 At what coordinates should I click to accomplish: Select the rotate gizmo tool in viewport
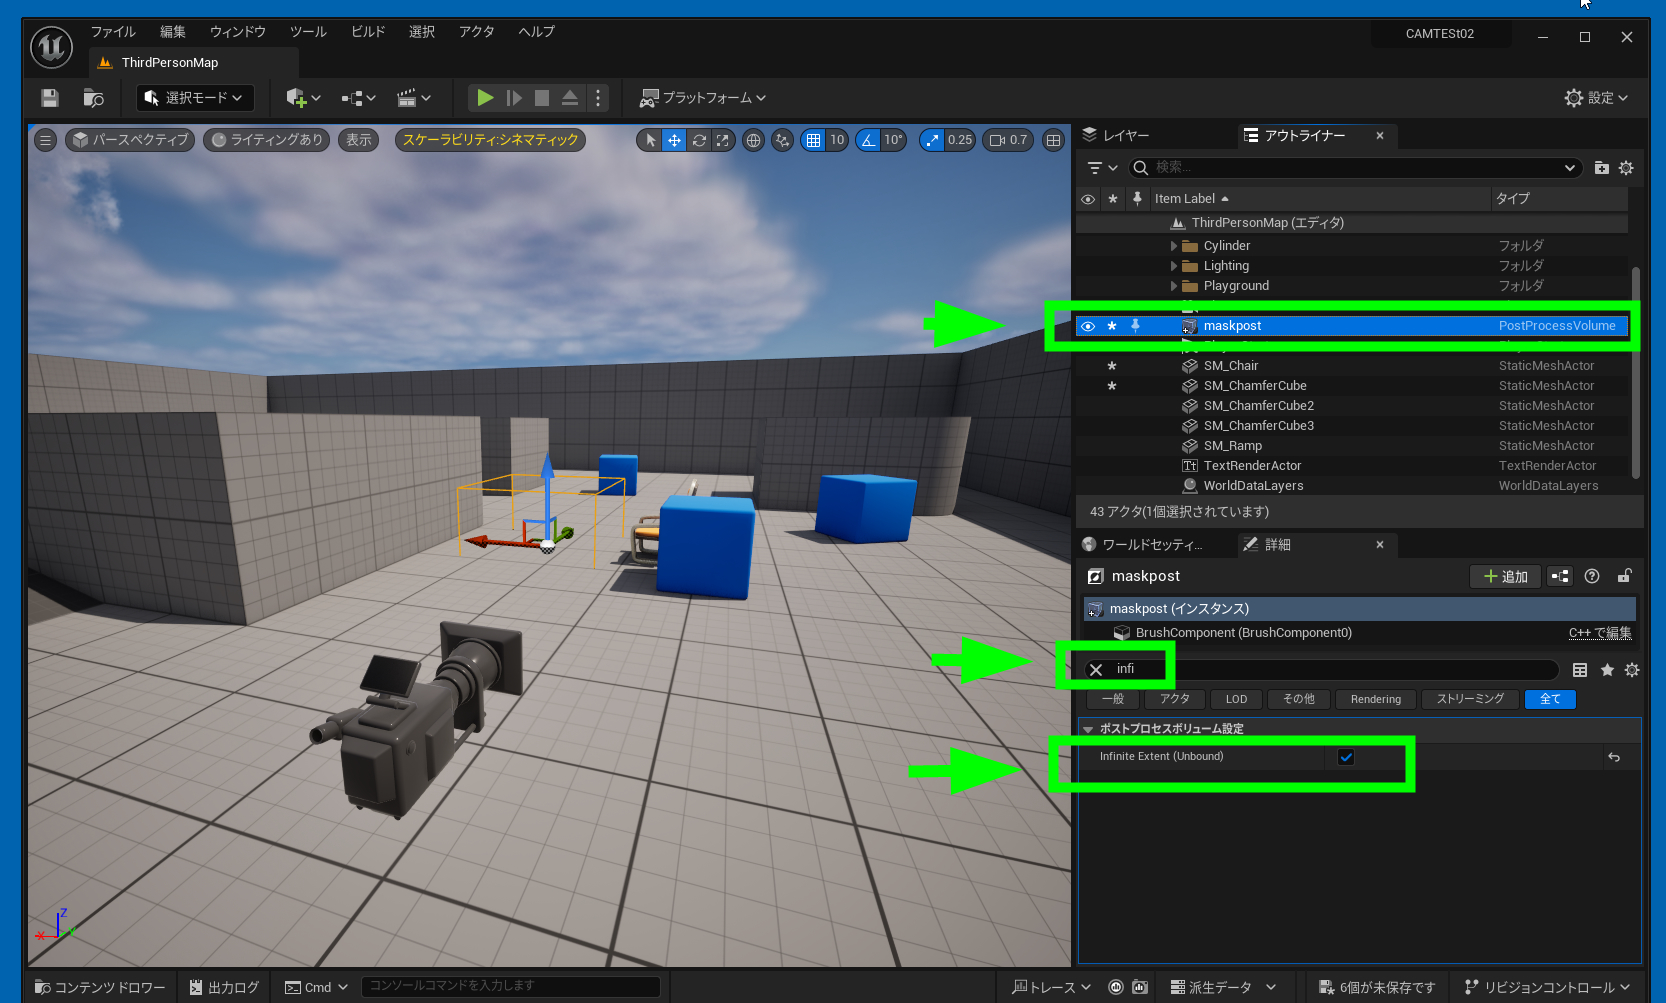click(699, 140)
